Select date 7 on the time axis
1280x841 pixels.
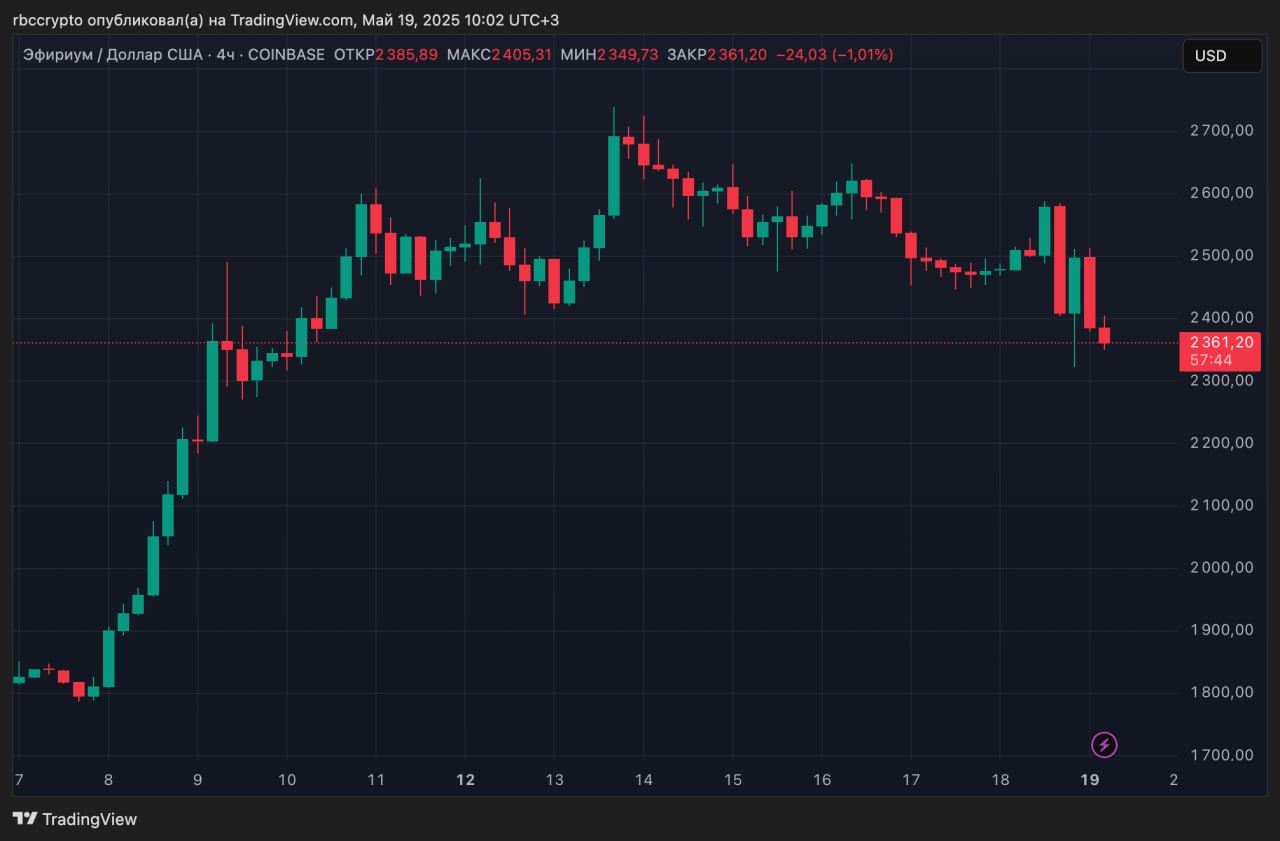18,779
